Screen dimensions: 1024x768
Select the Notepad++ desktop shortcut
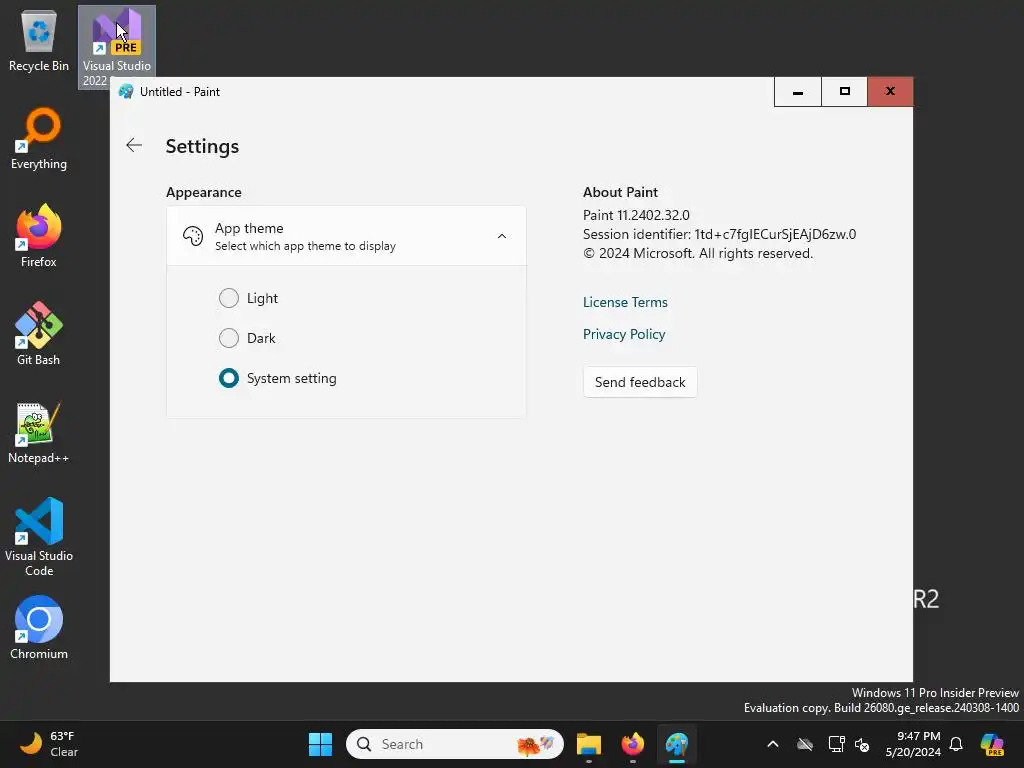pos(39,432)
